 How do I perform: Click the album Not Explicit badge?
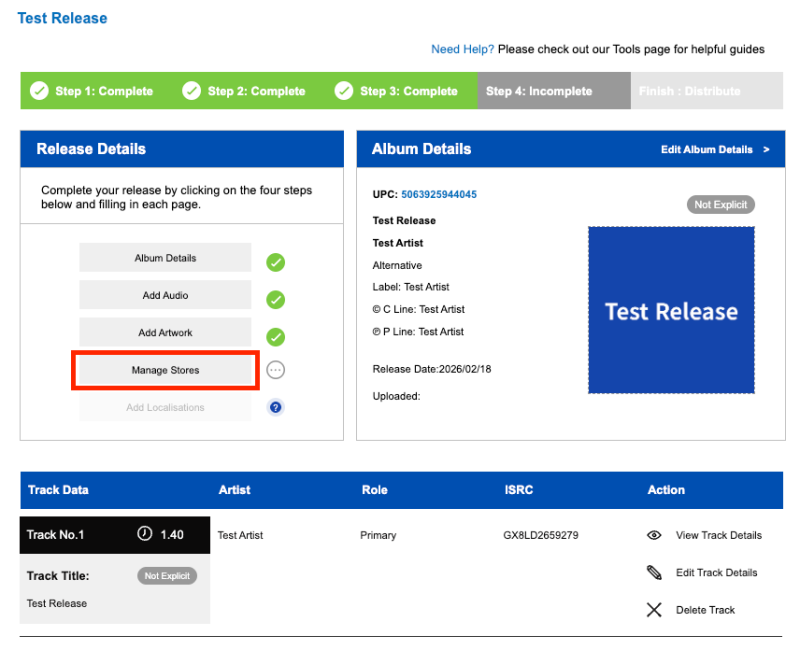pyautogui.click(x=720, y=205)
